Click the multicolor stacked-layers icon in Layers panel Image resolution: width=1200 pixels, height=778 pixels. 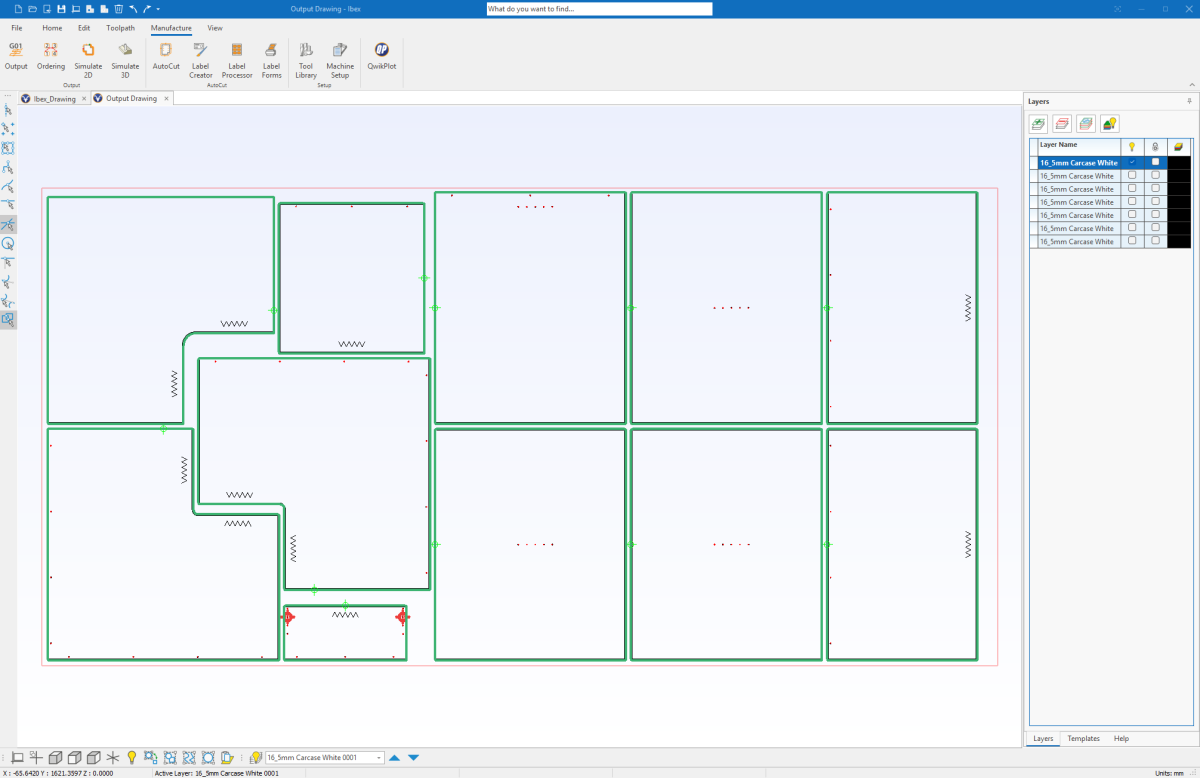1085,123
